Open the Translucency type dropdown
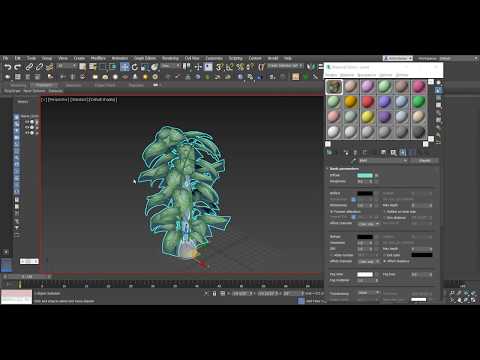The height and width of the screenshot is (360, 480). click(x=369, y=293)
